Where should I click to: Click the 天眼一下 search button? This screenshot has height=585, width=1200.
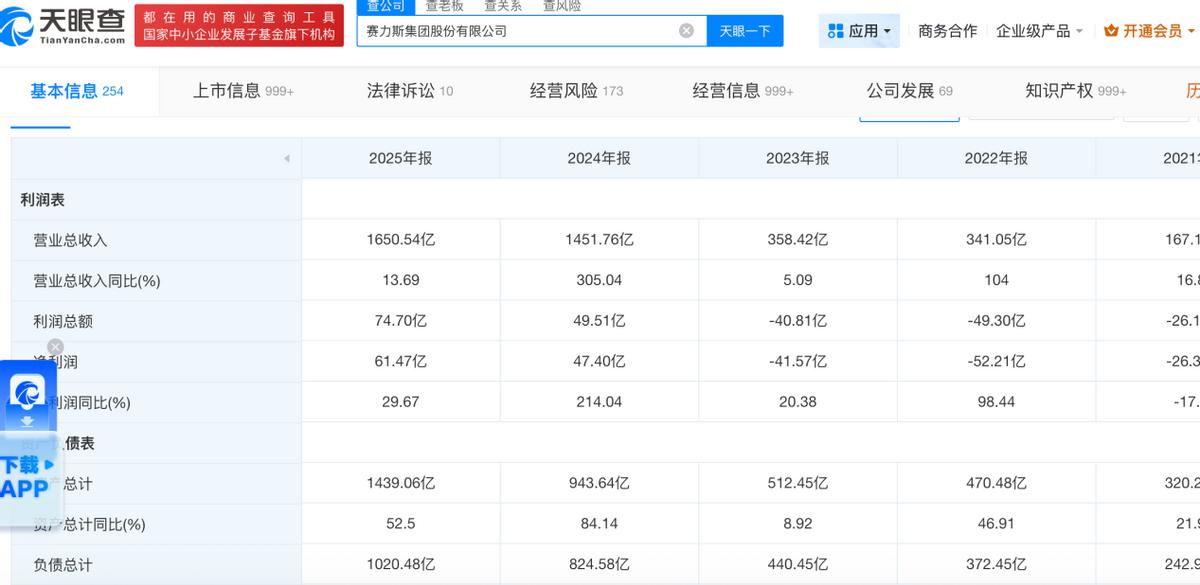[745, 31]
